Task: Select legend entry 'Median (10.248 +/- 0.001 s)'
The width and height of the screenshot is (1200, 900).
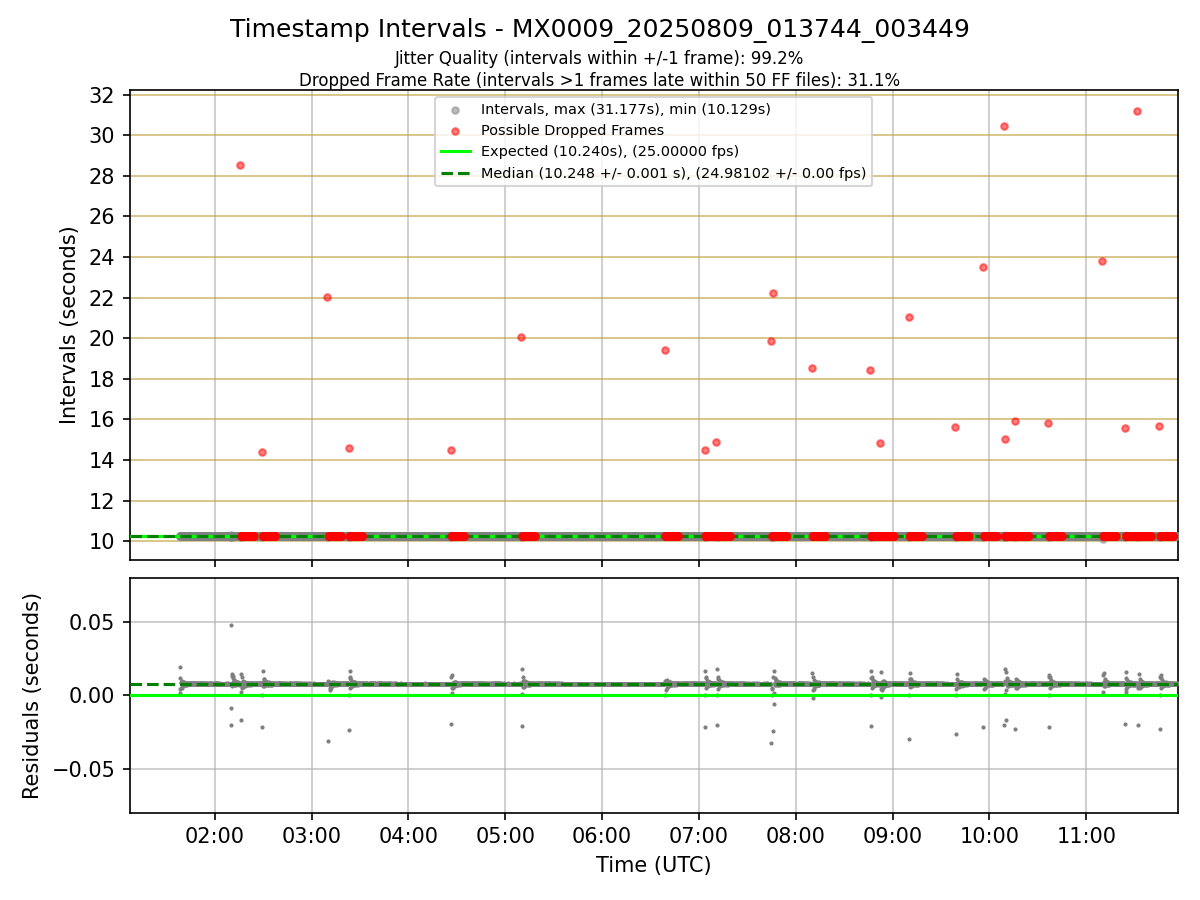Action: (673, 173)
